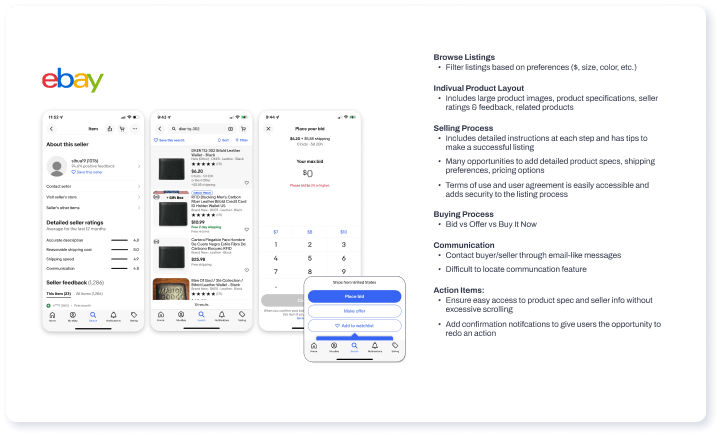Click the Action Items: heading

tap(459, 291)
